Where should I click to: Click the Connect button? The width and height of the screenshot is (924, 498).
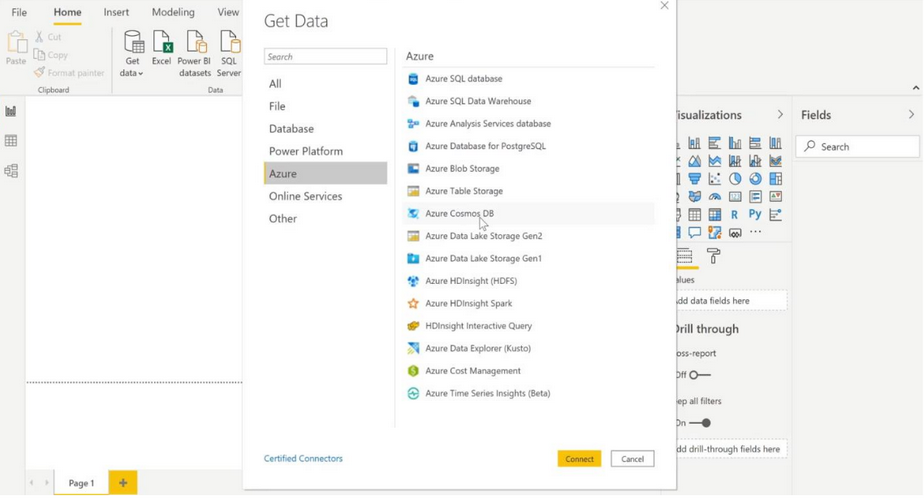pyautogui.click(x=579, y=459)
